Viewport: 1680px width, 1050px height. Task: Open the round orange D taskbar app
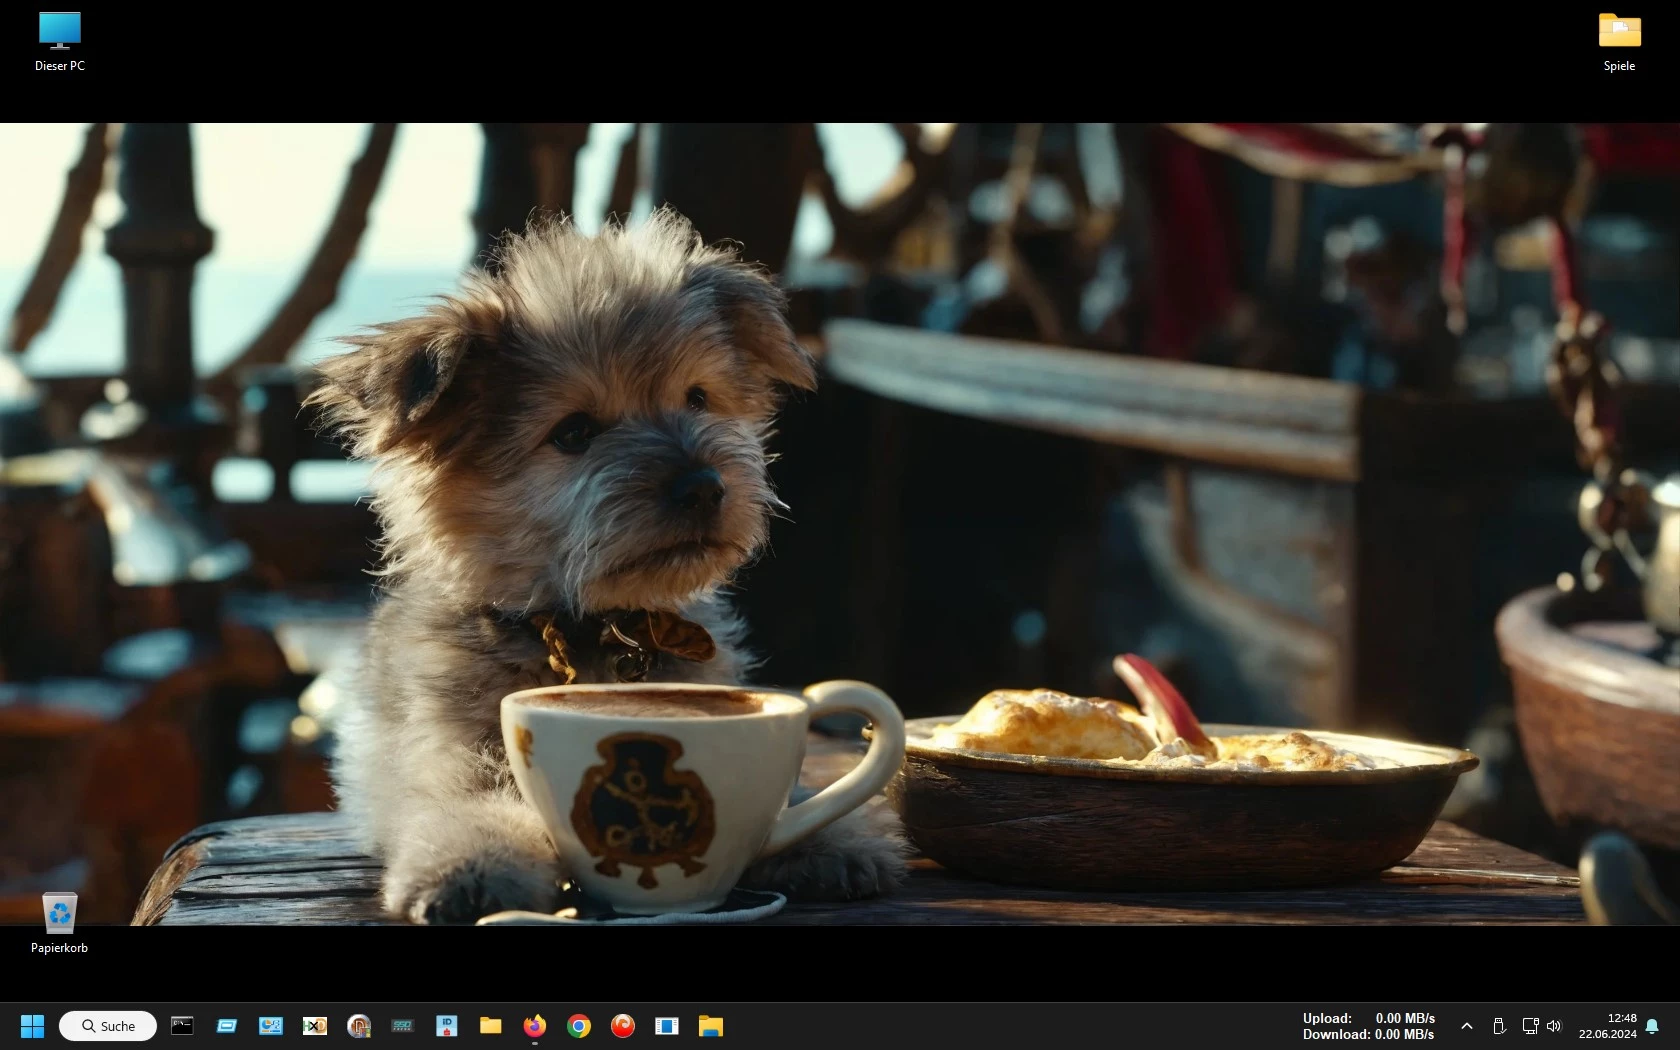click(359, 1026)
